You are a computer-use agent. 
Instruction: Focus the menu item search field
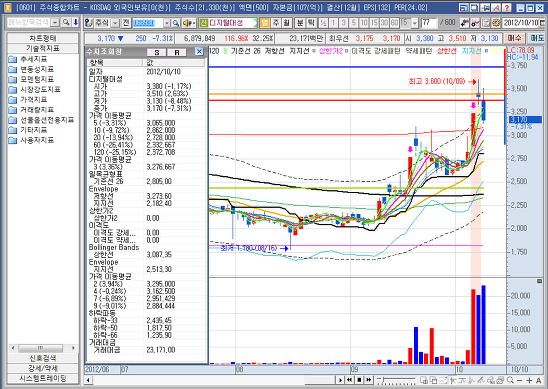click(x=29, y=23)
